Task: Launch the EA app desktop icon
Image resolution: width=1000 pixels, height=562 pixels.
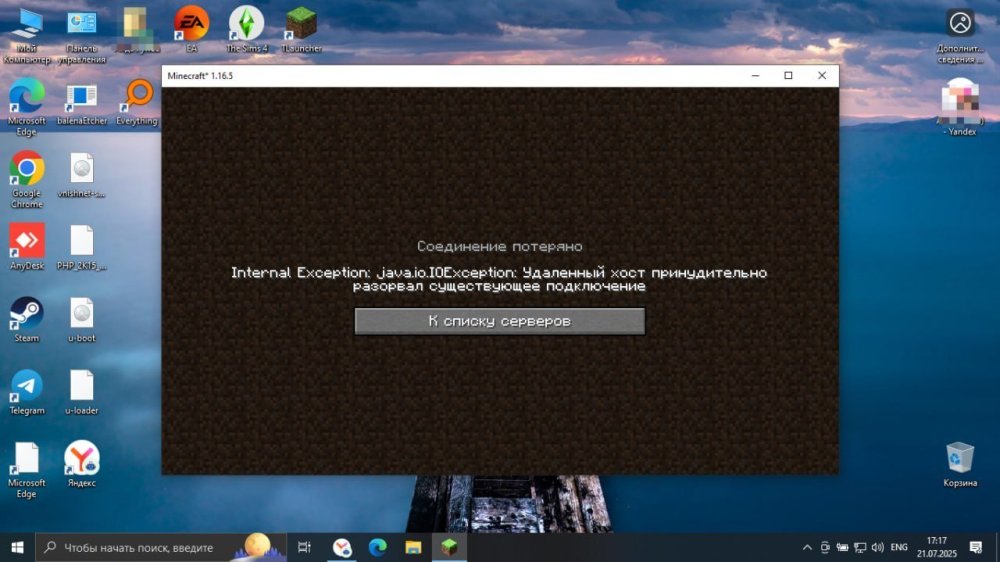Action: tap(191, 29)
